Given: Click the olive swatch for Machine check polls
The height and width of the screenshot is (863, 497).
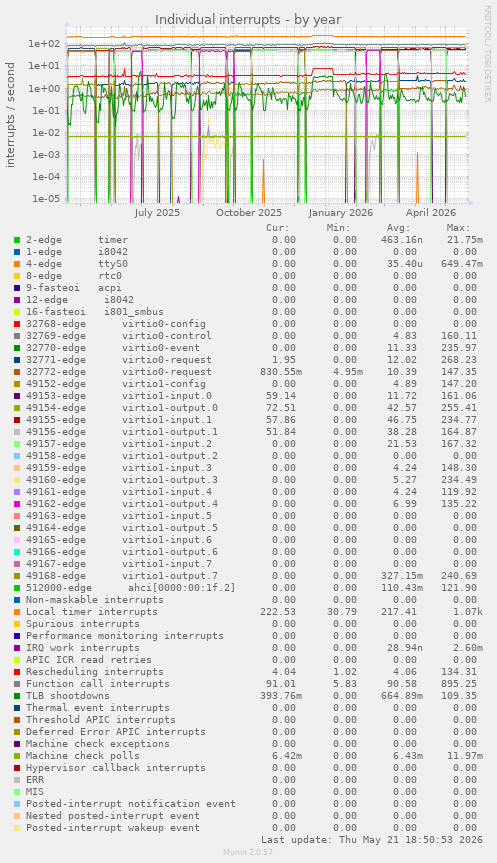Looking at the screenshot, I should point(17,756).
